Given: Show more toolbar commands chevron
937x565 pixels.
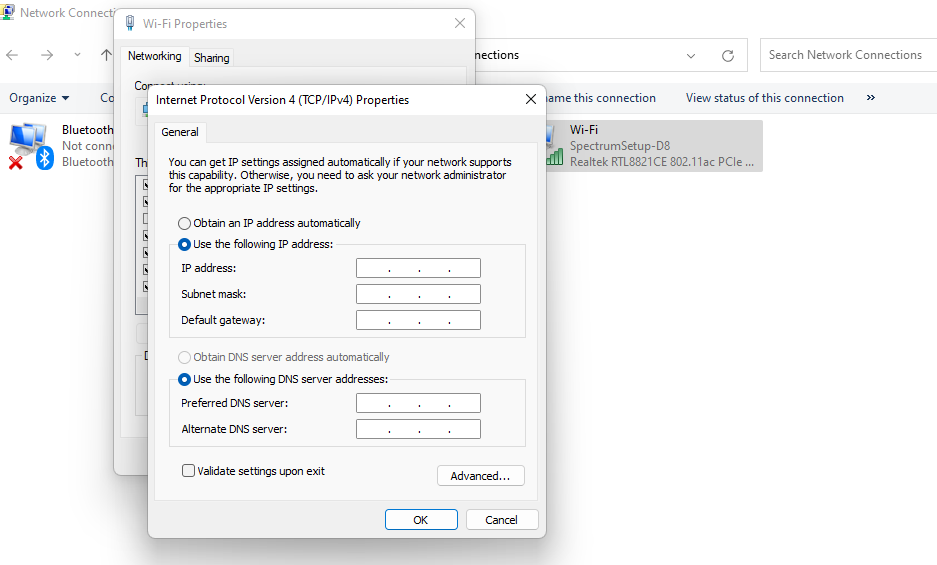Looking at the screenshot, I should [x=871, y=97].
